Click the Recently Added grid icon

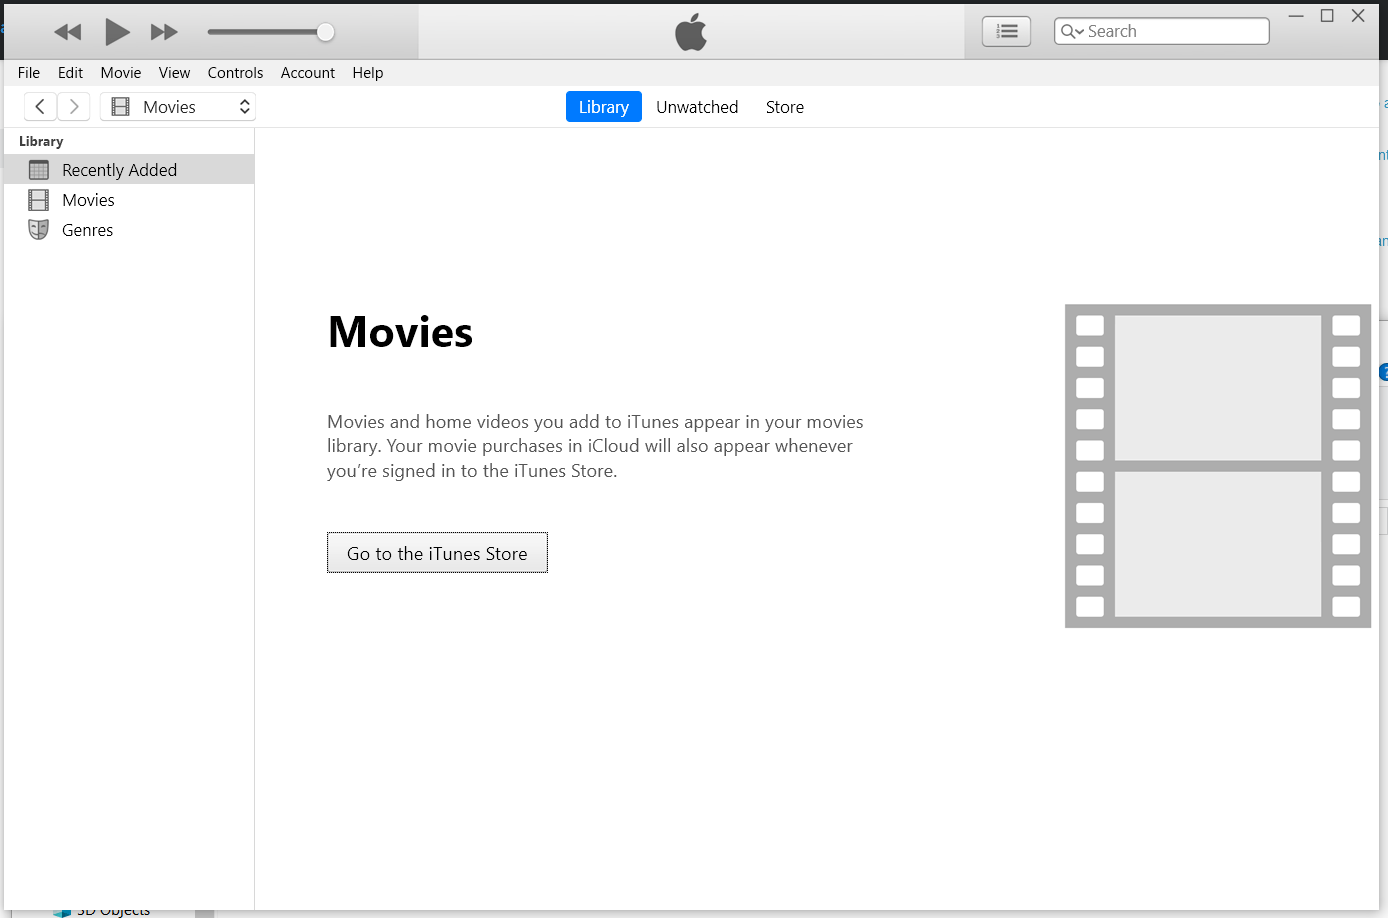[x=37, y=169]
